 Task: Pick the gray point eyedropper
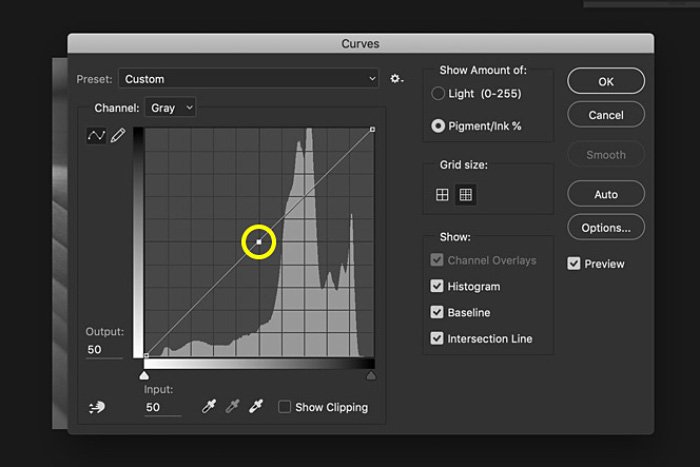[x=231, y=407]
